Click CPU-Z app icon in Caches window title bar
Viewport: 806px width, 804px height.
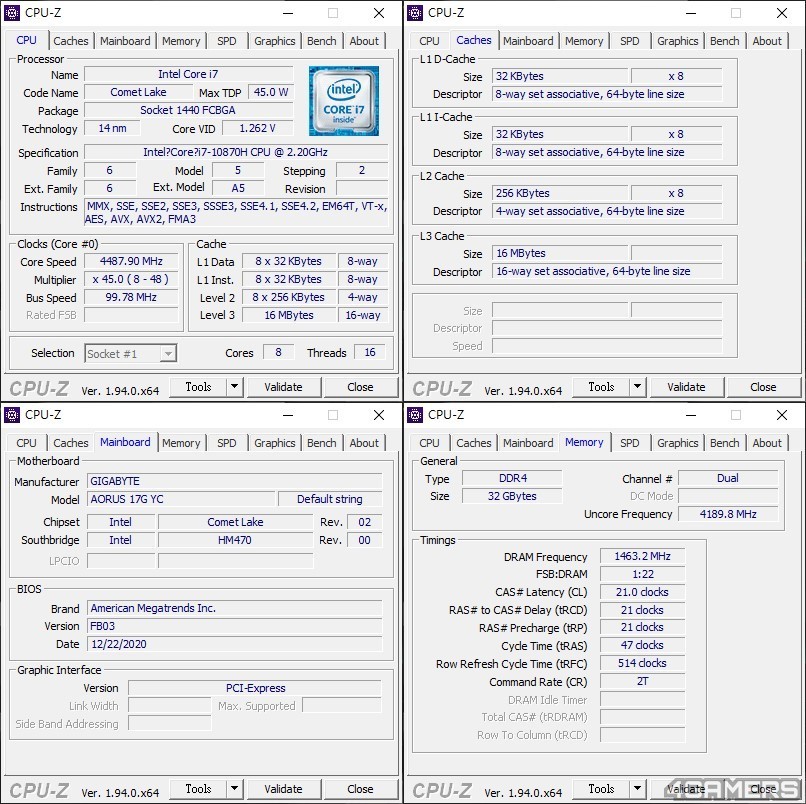[x=414, y=12]
